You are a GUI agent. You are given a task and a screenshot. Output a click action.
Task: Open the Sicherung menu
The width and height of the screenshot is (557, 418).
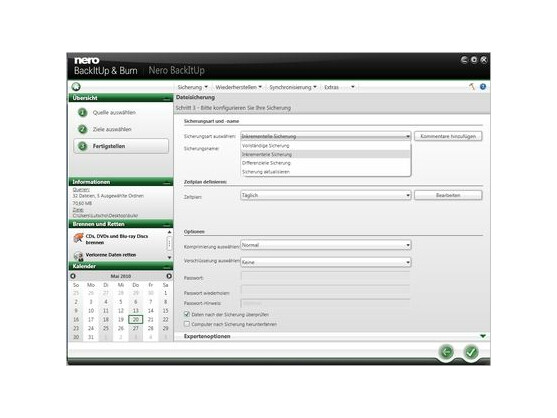192,87
